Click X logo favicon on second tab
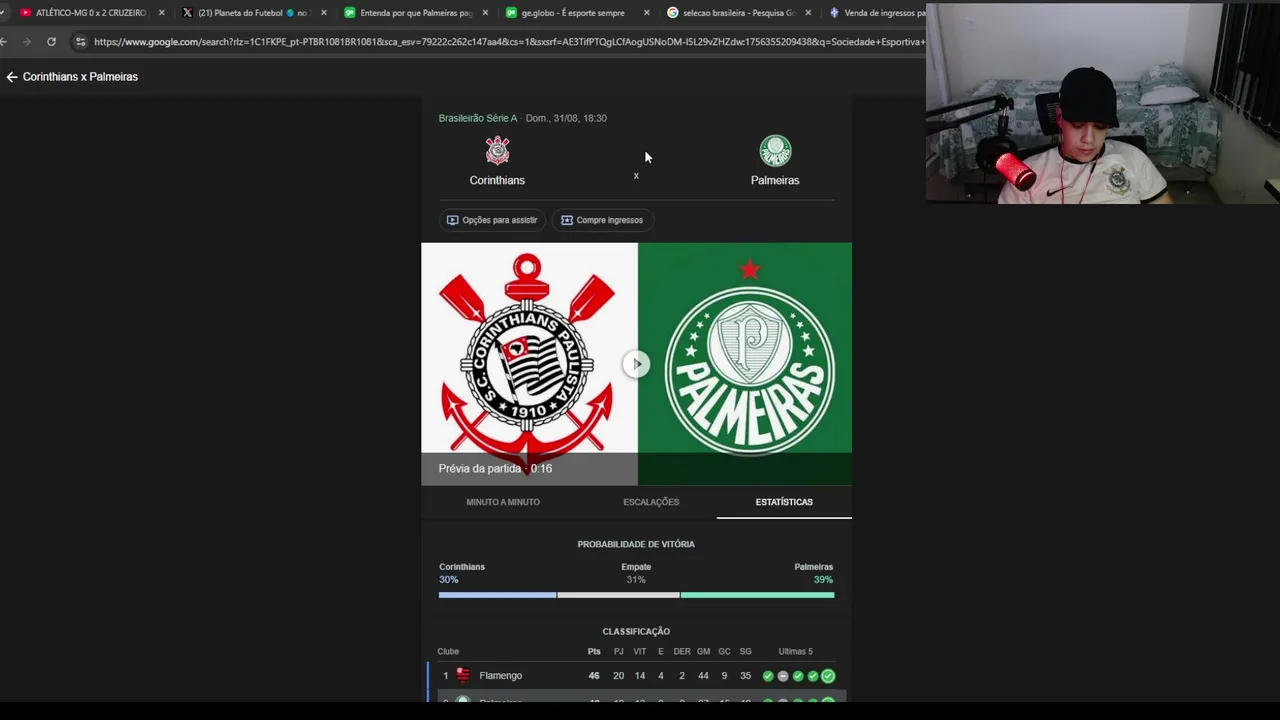Screen dimensions: 1280x720 pyautogui.click(x=187, y=13)
